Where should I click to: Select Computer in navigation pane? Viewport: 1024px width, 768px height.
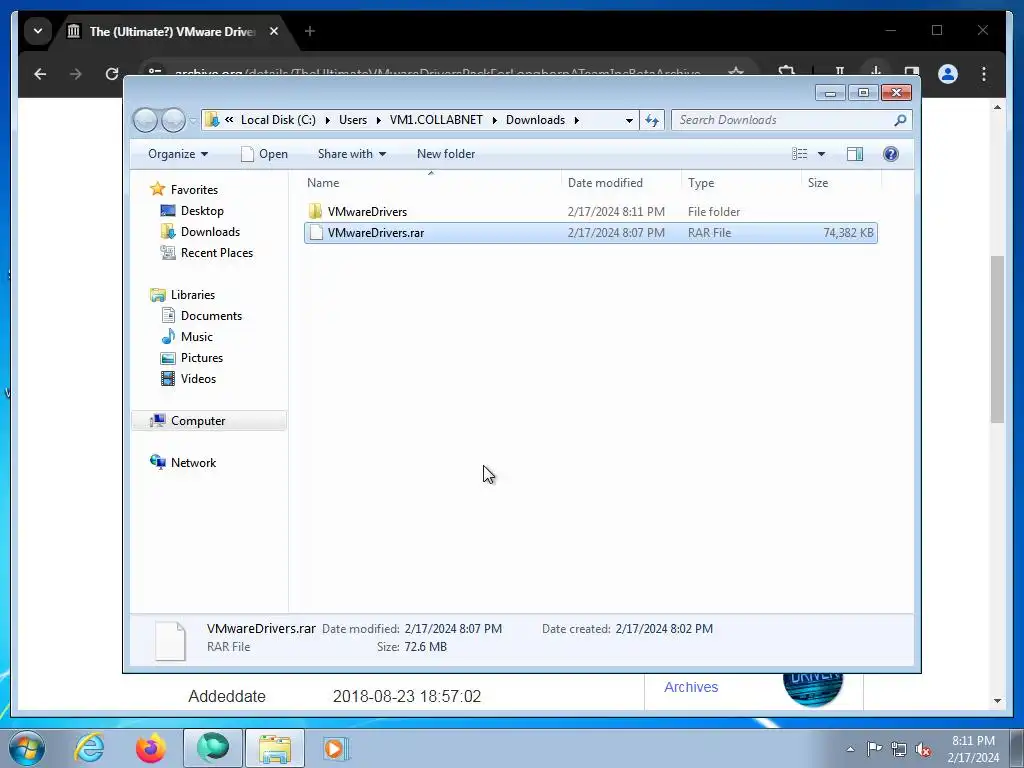click(x=197, y=421)
